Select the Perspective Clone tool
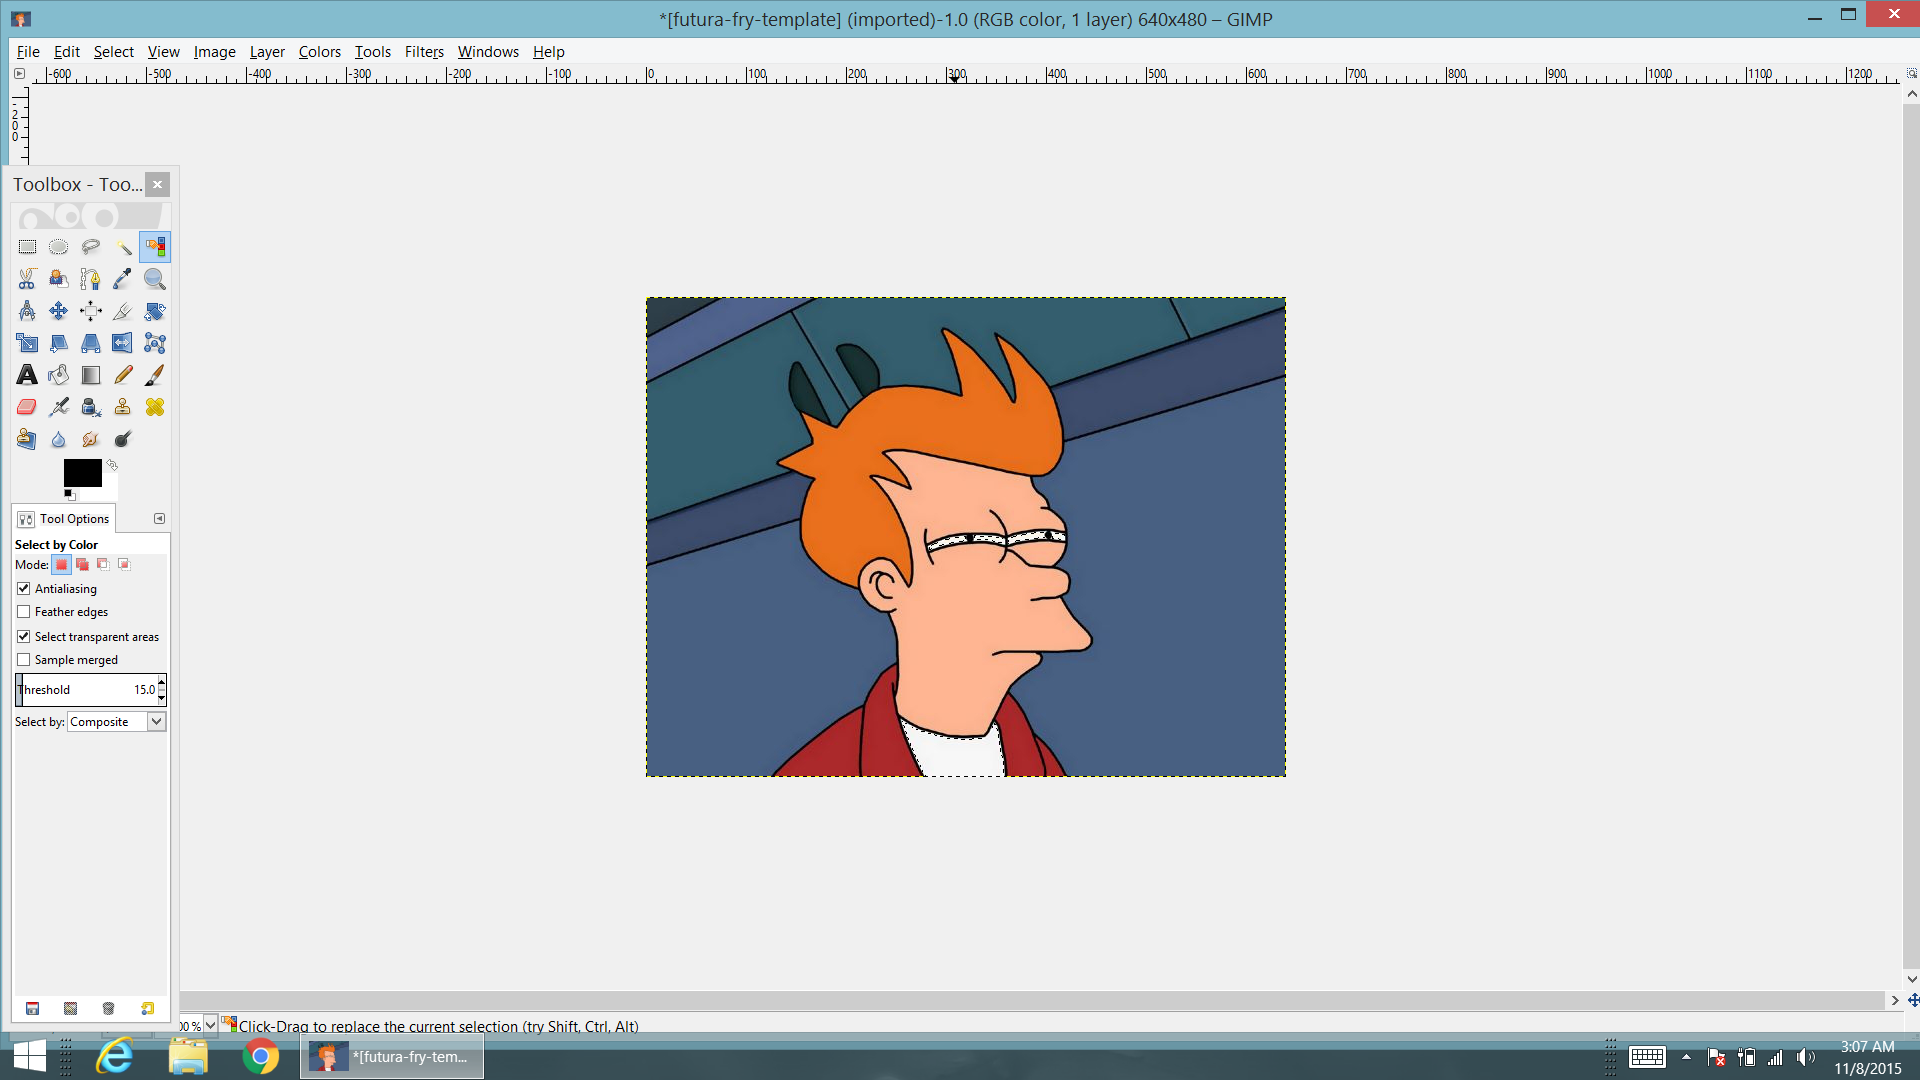This screenshot has height=1080, width=1920. pos(27,439)
